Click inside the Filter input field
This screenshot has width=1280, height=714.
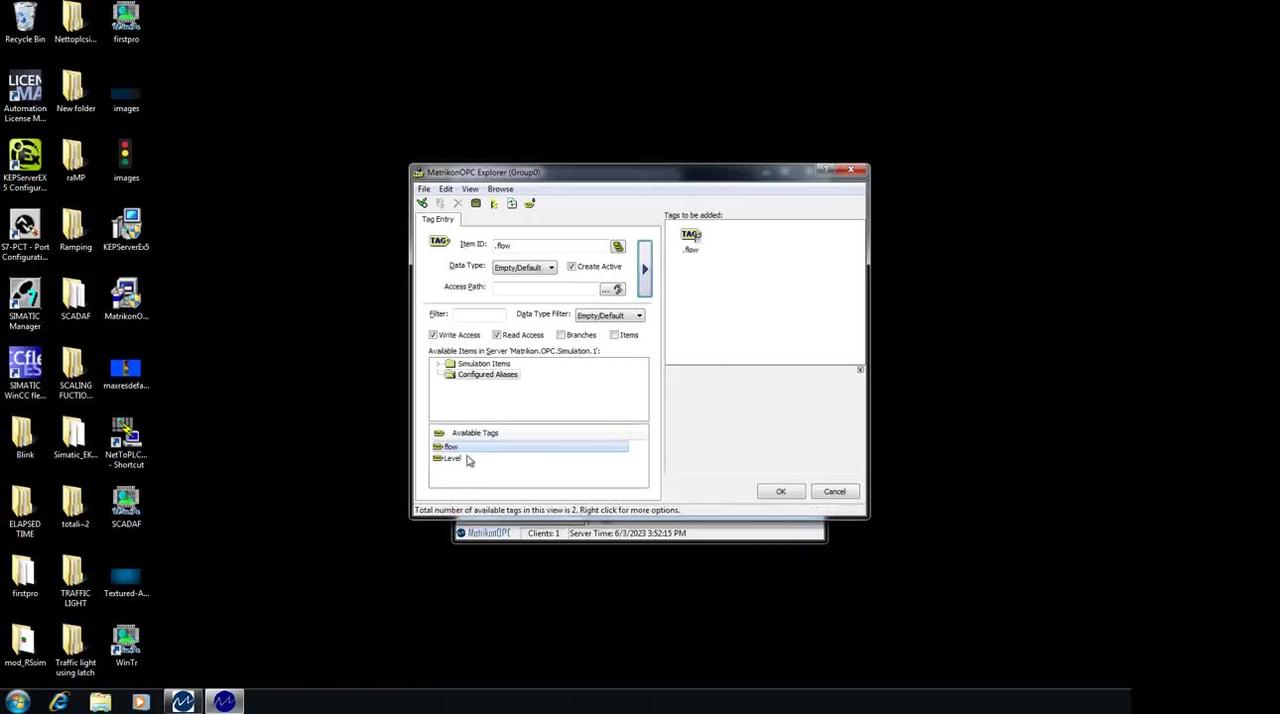478,314
